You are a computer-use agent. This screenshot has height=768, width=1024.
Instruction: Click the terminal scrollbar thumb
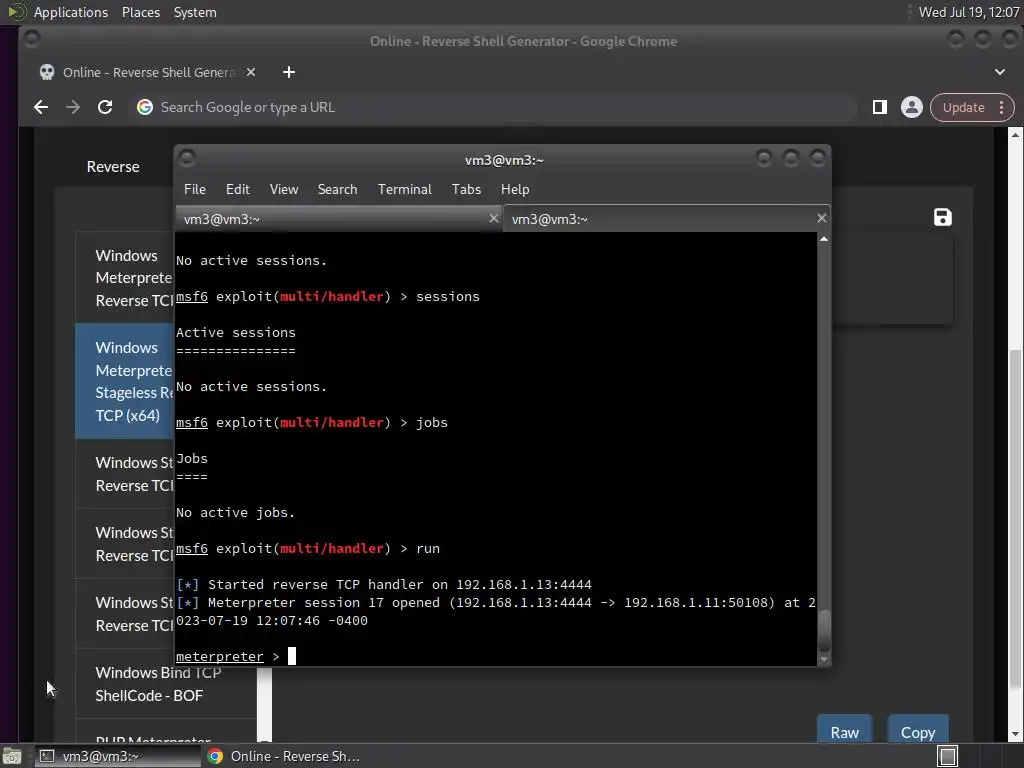[824, 630]
